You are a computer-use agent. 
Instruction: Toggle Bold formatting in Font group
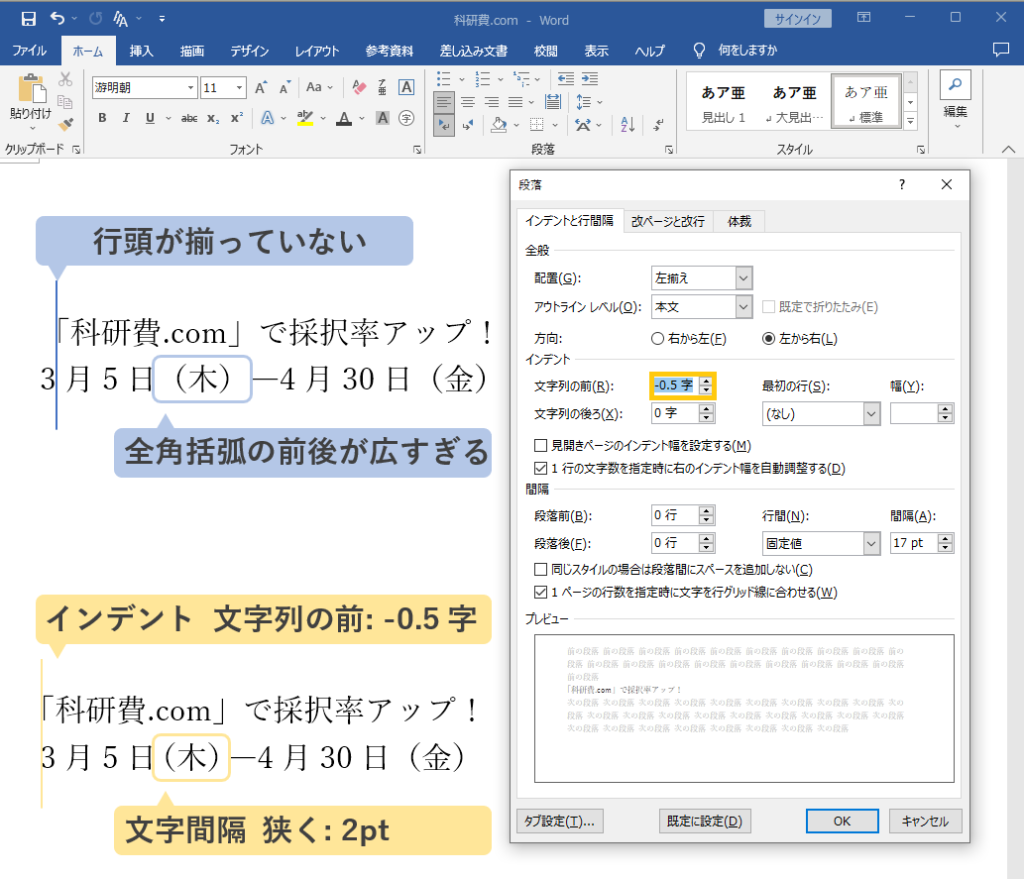click(102, 118)
